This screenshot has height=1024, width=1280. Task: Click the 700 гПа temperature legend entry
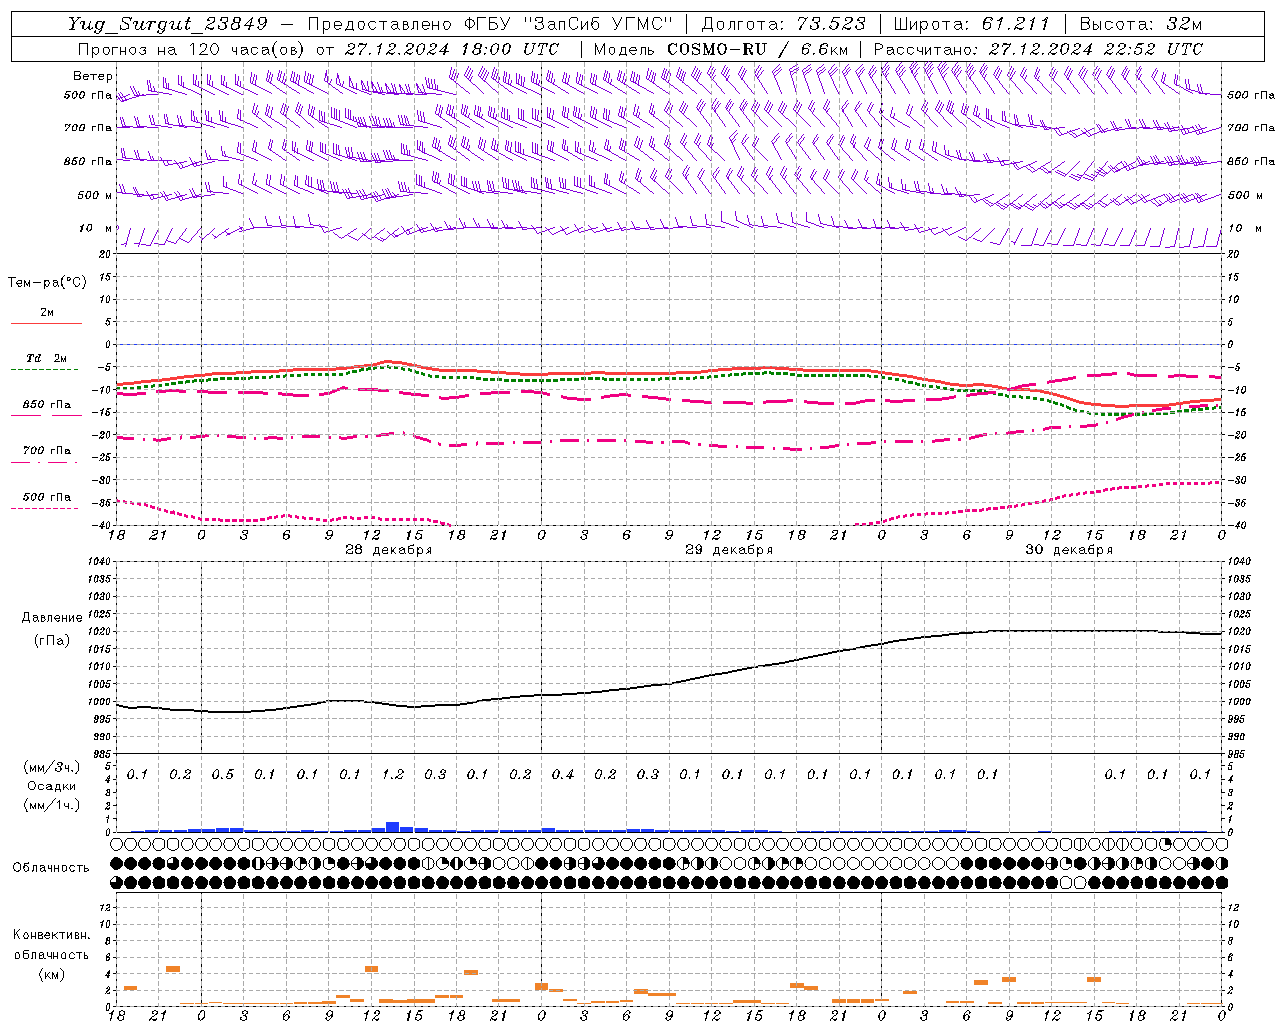(47, 451)
